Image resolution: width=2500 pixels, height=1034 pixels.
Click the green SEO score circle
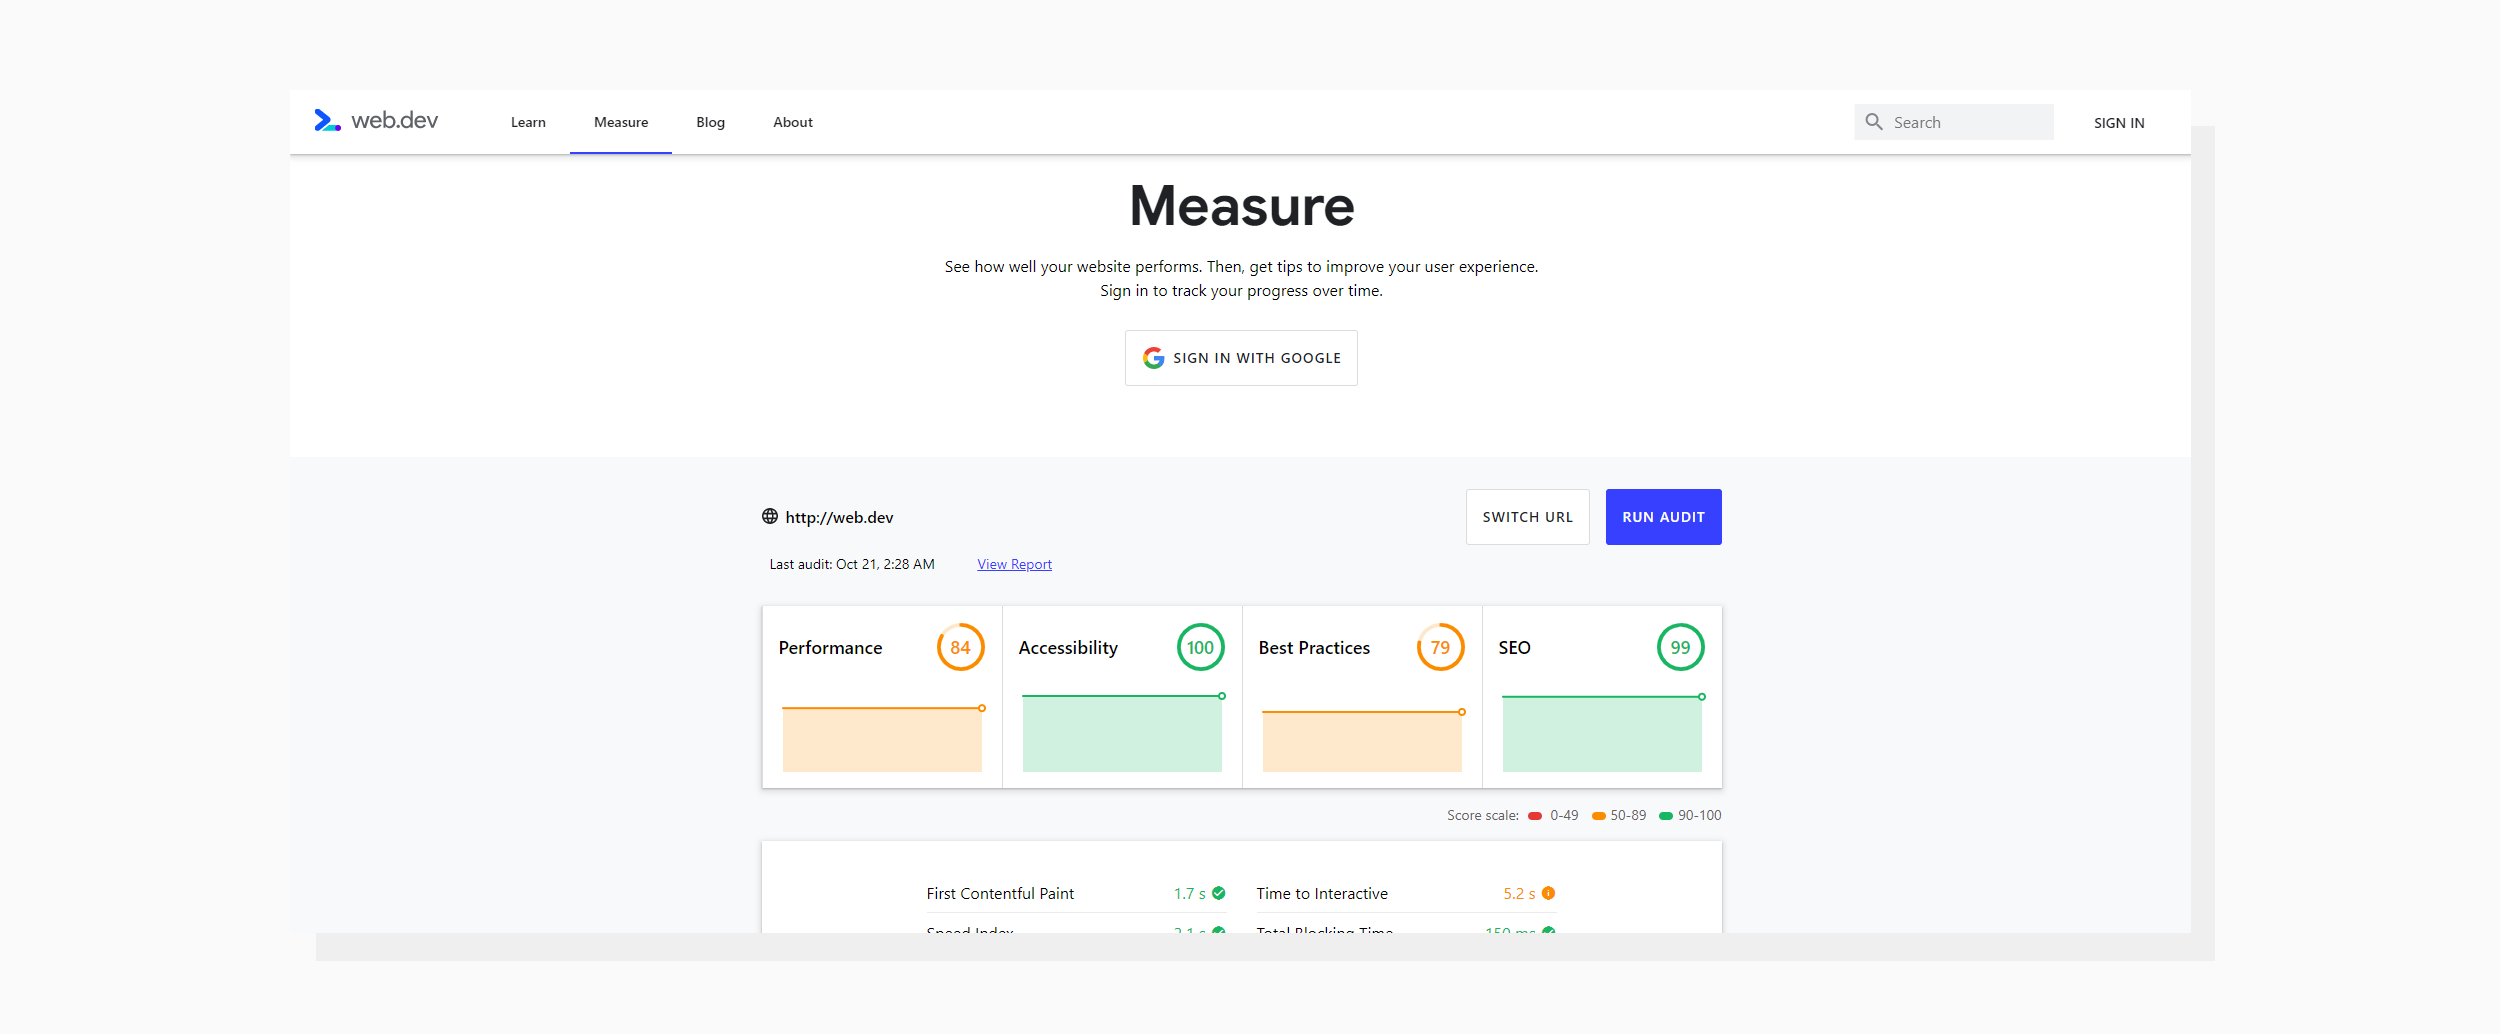pos(1679,647)
